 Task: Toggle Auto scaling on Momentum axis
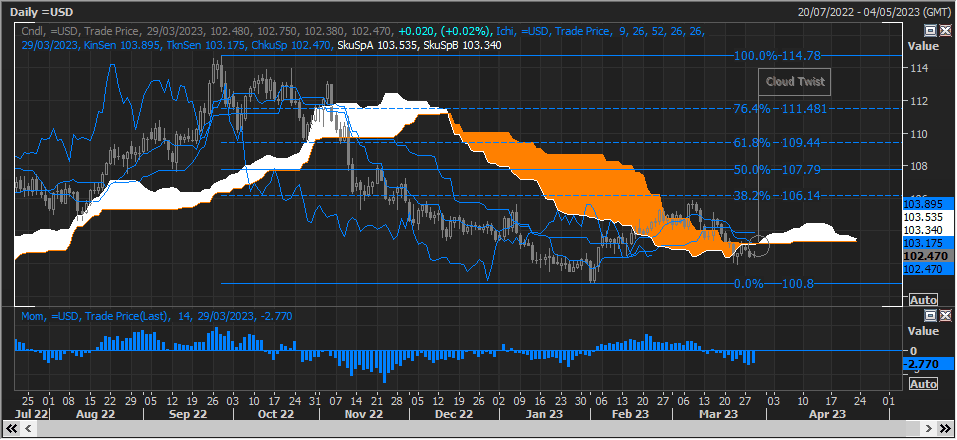[x=923, y=384]
